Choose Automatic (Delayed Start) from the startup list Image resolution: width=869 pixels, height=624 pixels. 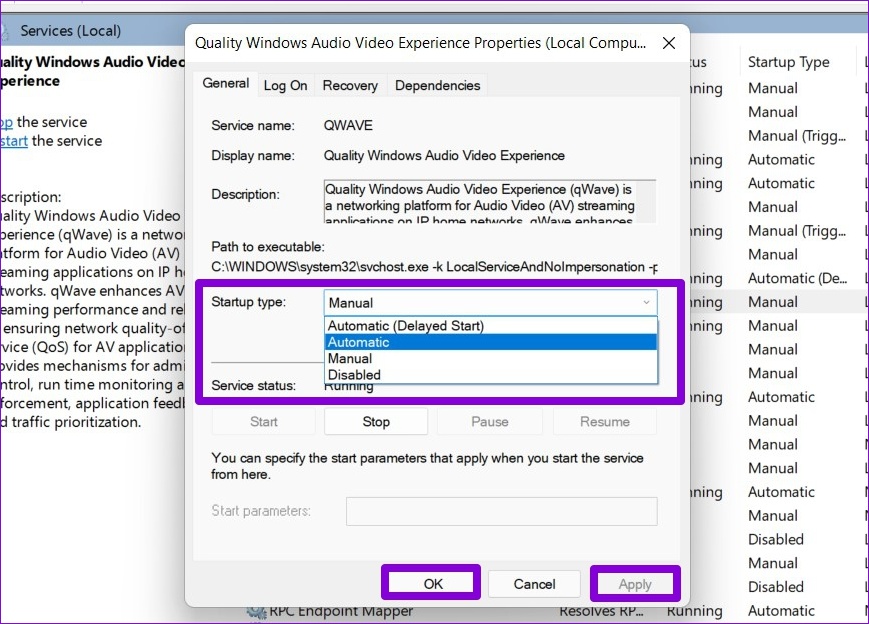(491, 326)
